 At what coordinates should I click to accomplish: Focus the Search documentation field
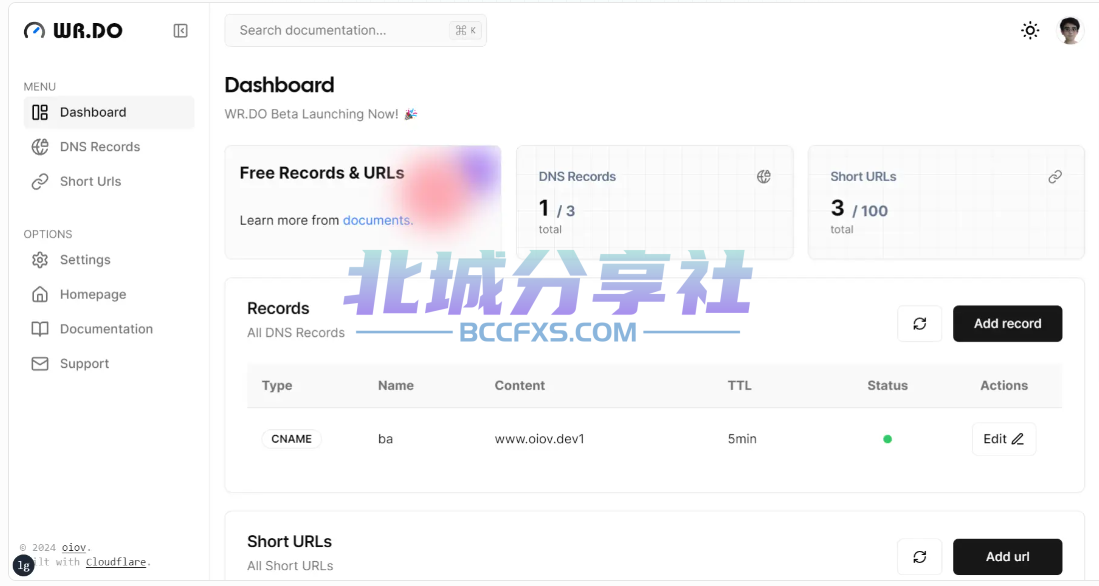355,30
